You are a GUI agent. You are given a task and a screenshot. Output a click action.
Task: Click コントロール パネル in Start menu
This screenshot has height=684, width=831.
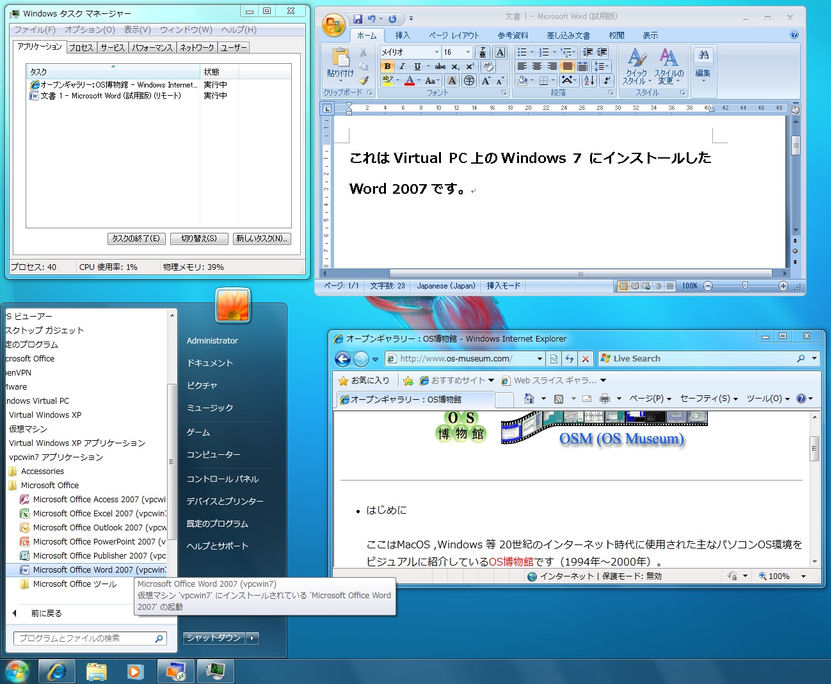click(223, 479)
